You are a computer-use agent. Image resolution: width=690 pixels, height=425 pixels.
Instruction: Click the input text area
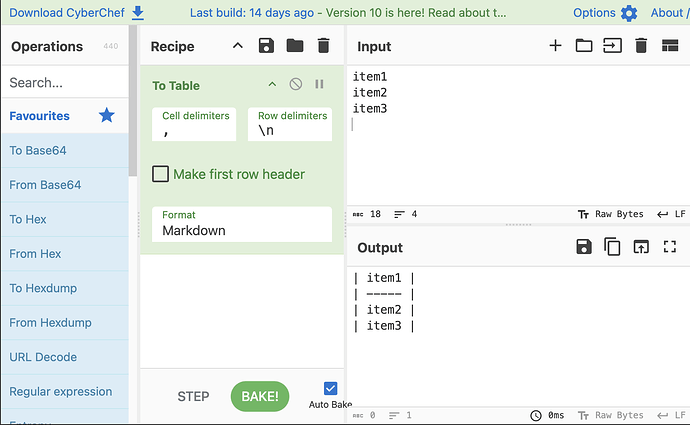point(518,136)
